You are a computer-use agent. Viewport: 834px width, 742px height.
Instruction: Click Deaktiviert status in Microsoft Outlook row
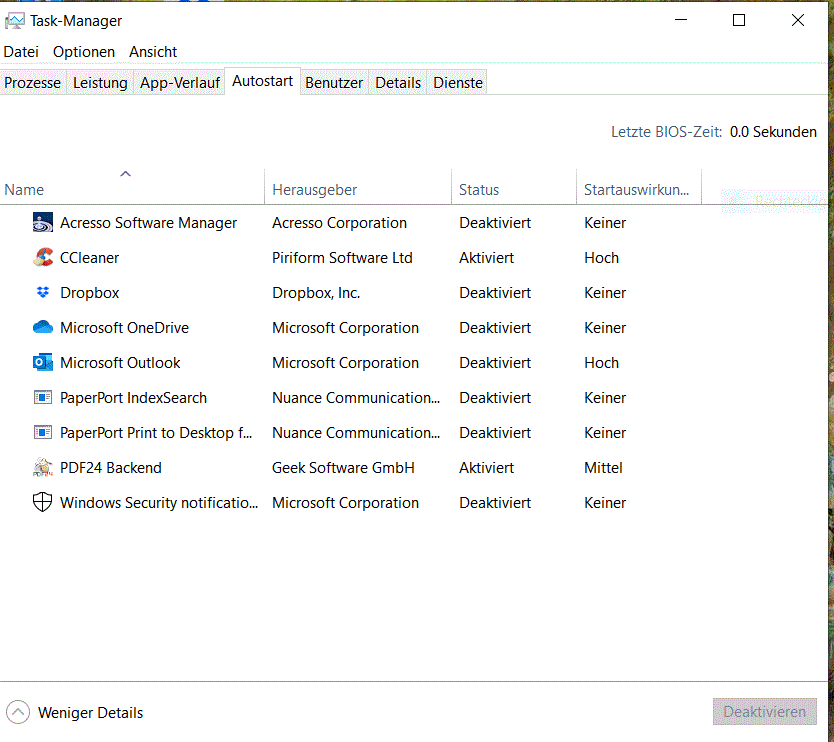[x=495, y=363]
